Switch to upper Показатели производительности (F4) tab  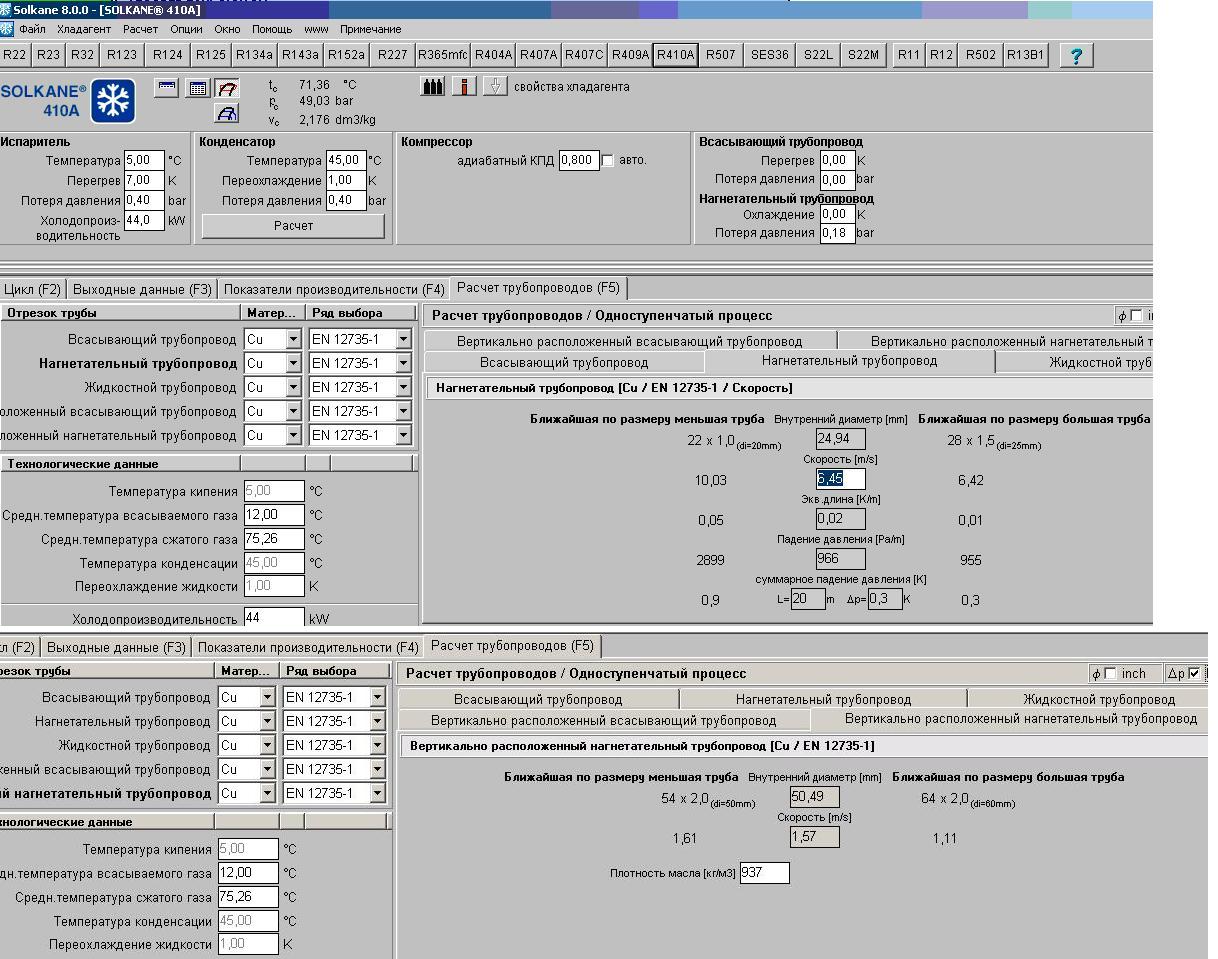pos(334,289)
